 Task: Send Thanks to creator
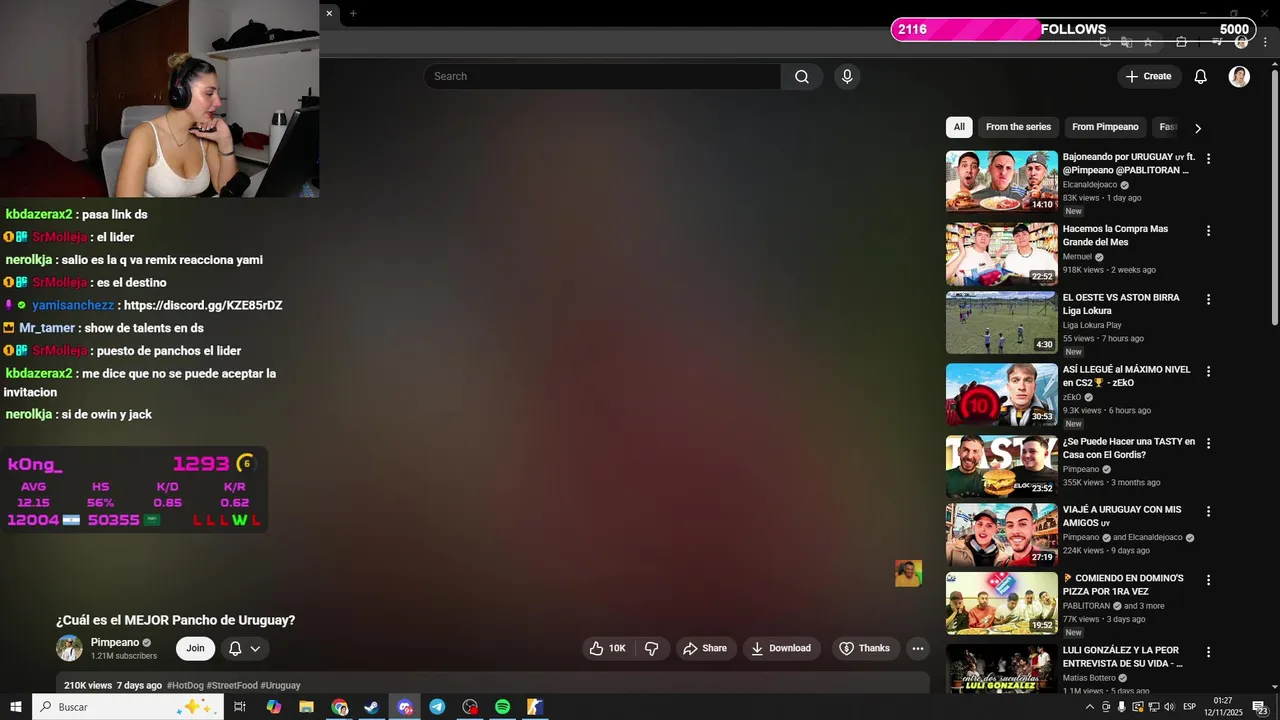point(865,649)
